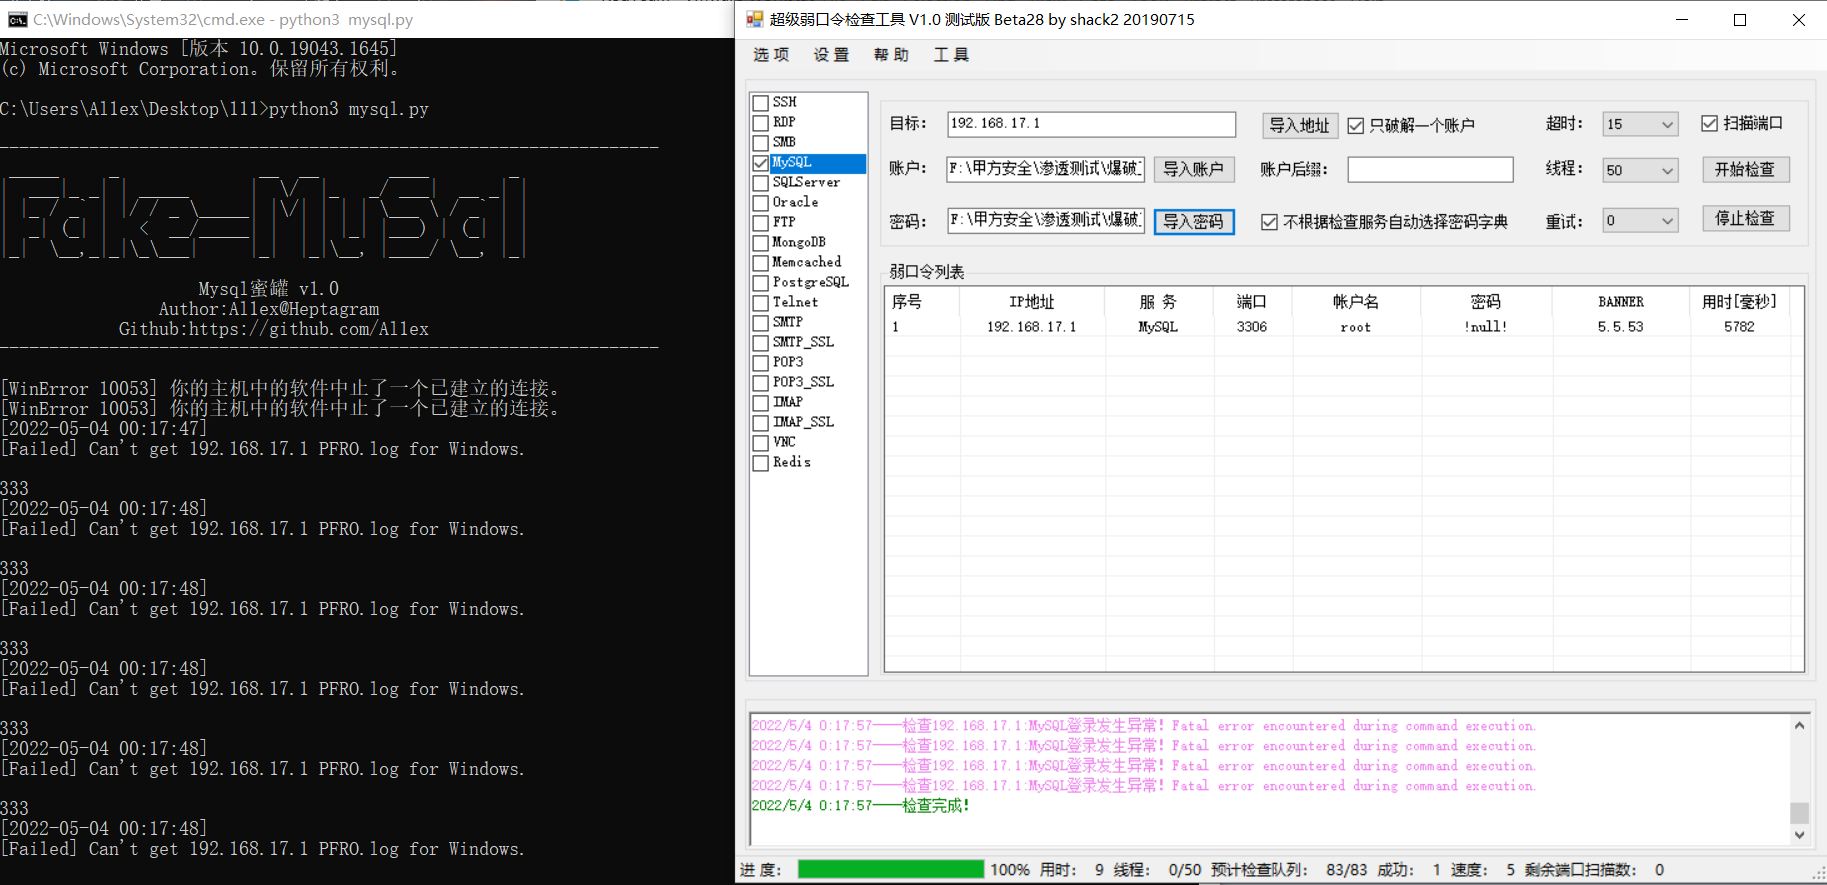
Task: Click the 账户后缀 input field
Action: point(1430,170)
